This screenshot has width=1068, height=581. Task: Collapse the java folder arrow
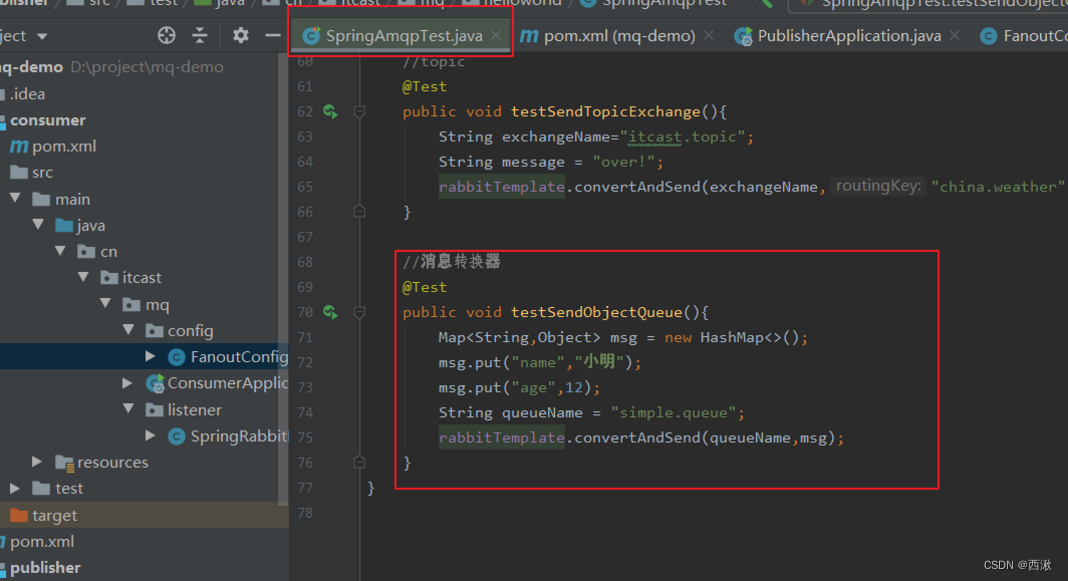(x=38, y=225)
